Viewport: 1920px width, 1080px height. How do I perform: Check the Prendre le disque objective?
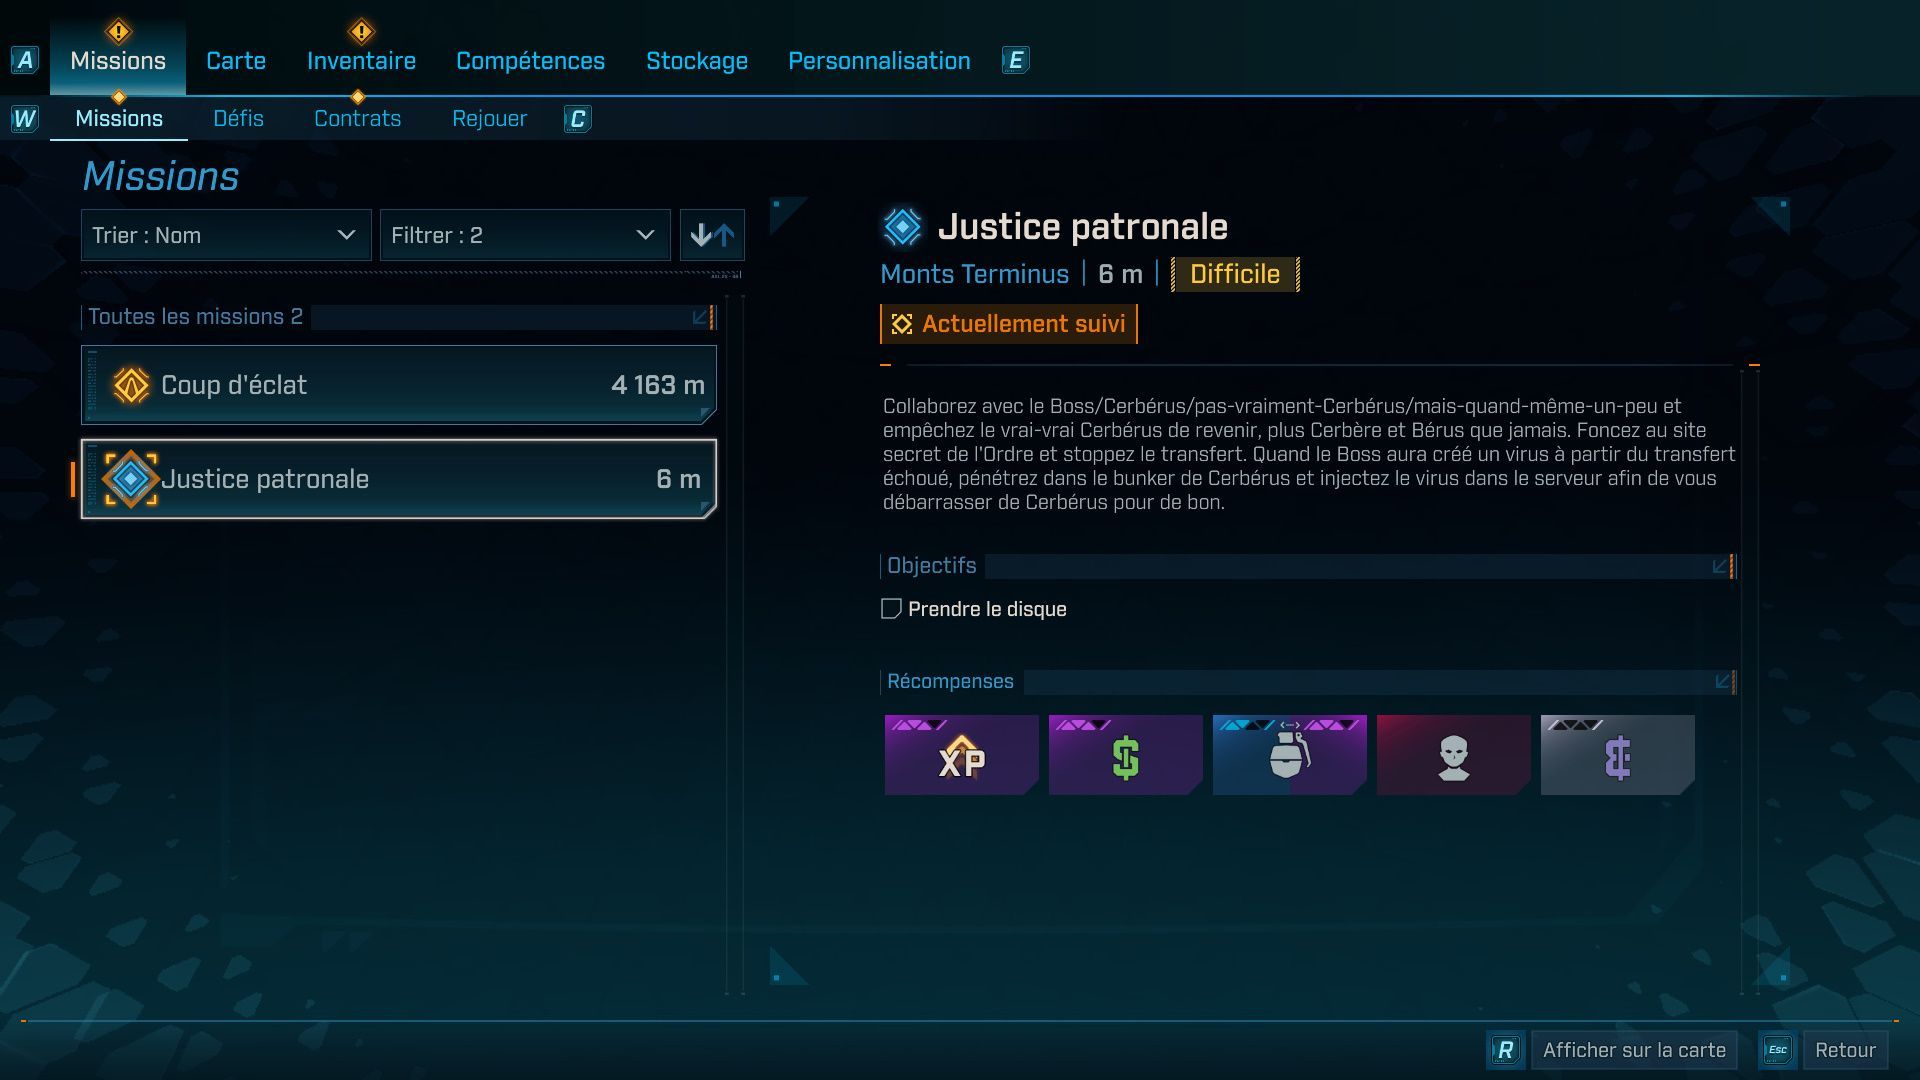(x=890, y=608)
